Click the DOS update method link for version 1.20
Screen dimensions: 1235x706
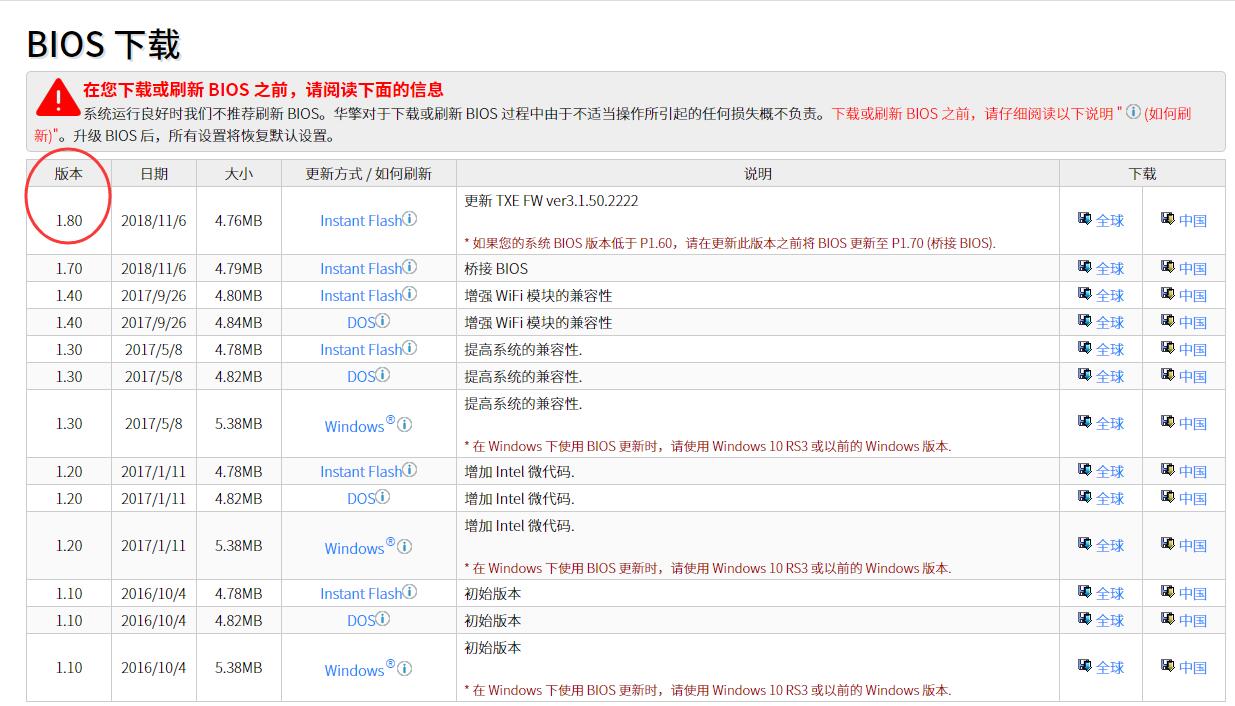359,498
